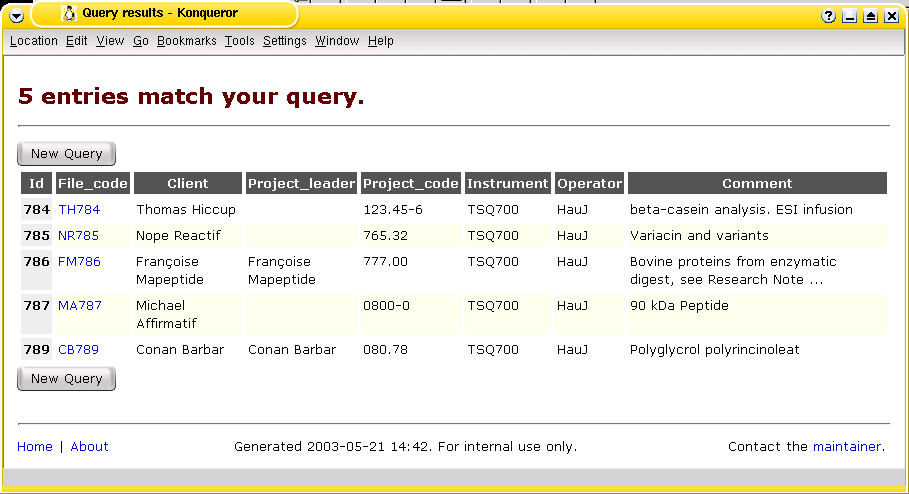909x494 pixels.
Task: Click project code 765.32
Action: (386, 235)
